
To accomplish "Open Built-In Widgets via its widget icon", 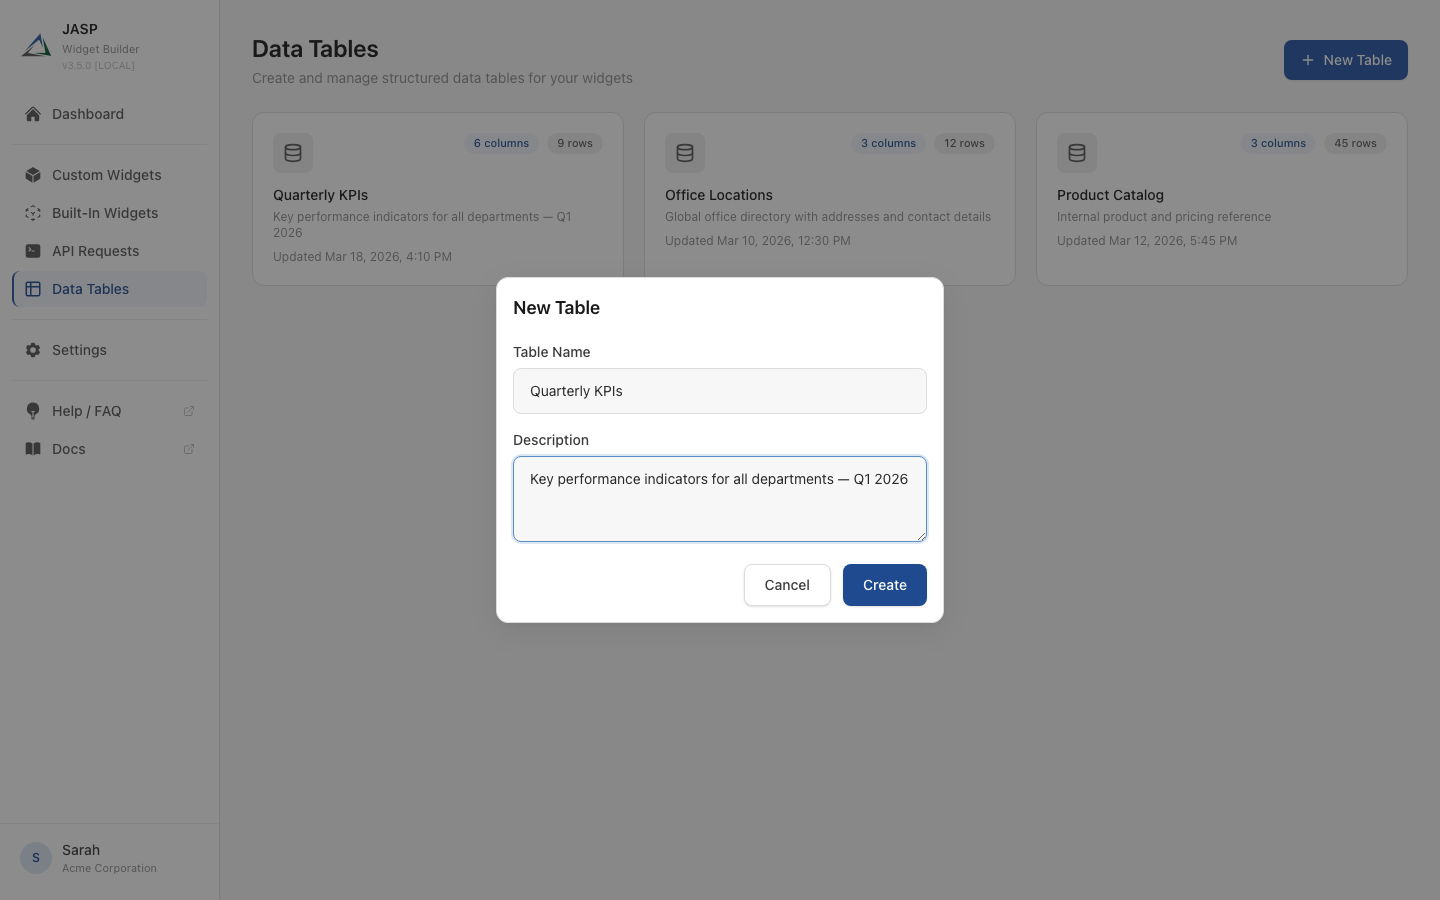I will tap(33, 213).
